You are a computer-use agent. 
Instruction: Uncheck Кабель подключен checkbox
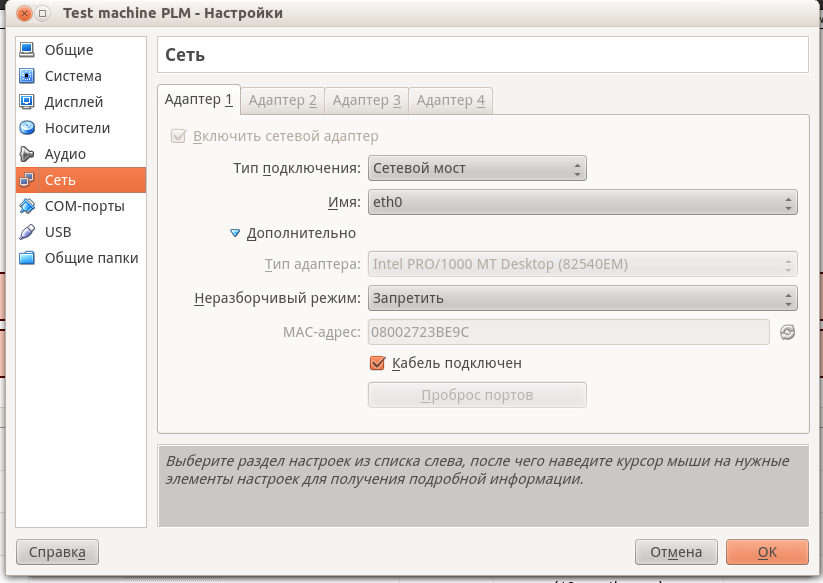[x=378, y=363]
